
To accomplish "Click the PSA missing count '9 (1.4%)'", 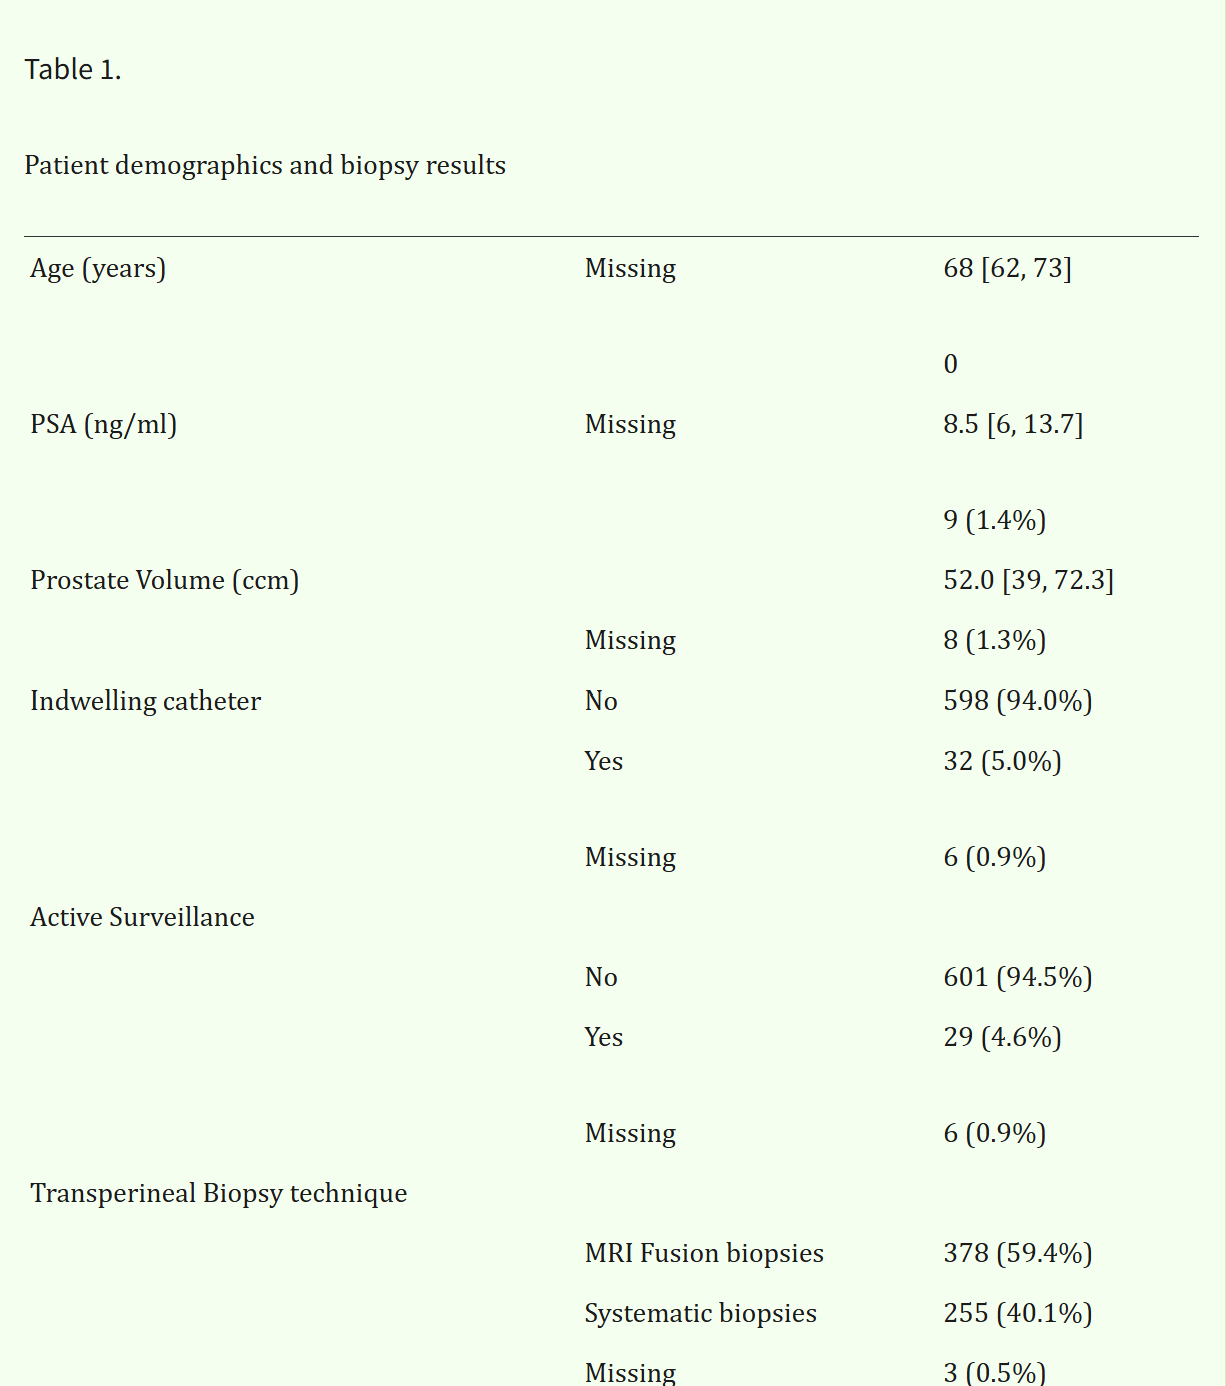I will point(995,521).
